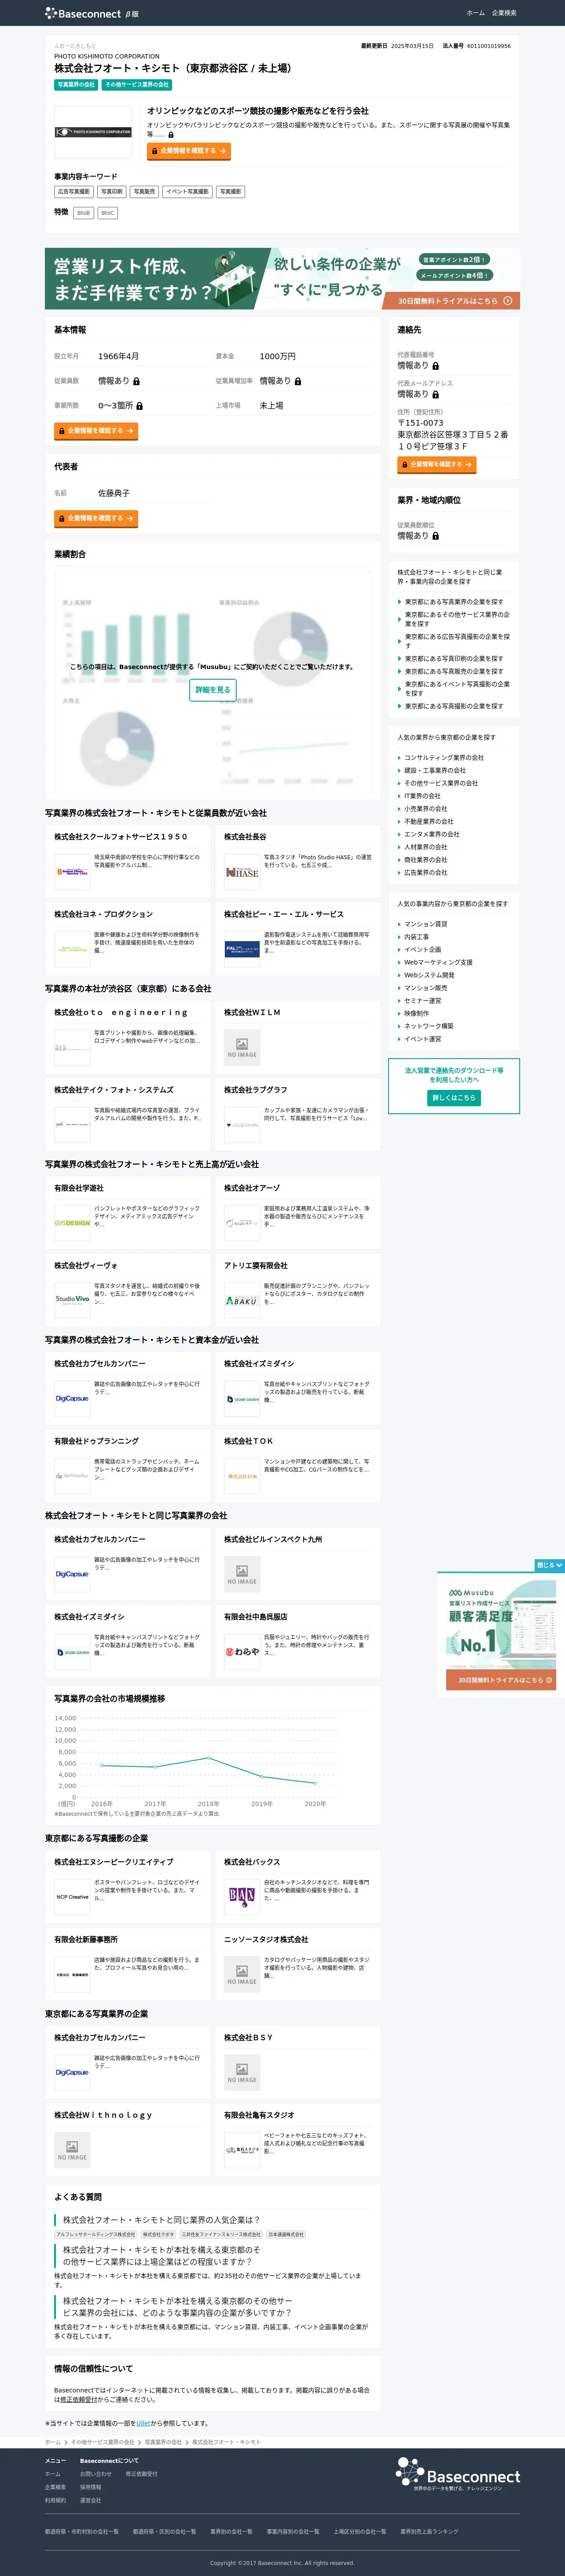Select the イベント写真撮影 keyword tag

(188, 191)
